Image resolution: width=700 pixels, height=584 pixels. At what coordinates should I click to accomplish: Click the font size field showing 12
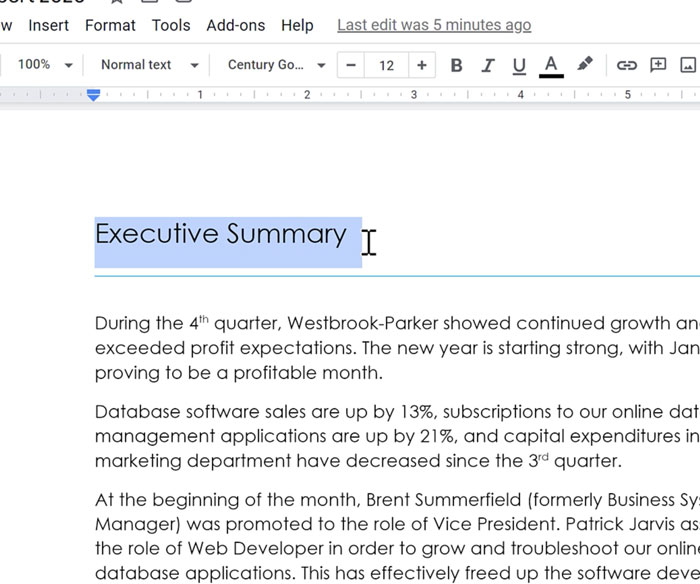[386, 65]
